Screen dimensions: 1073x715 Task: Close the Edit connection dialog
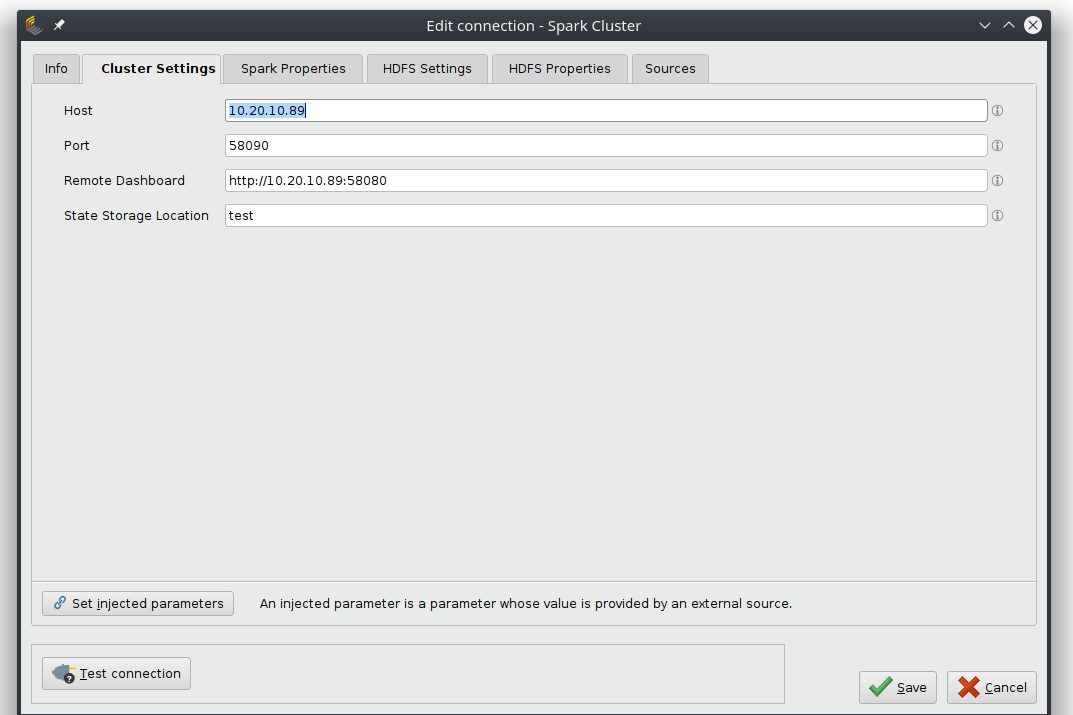(x=1033, y=25)
